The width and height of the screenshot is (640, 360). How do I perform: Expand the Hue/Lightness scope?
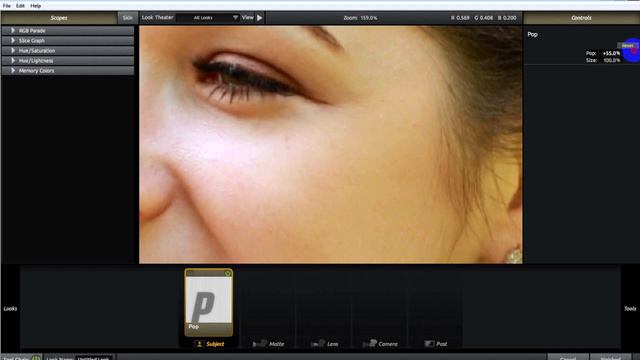click(68, 61)
